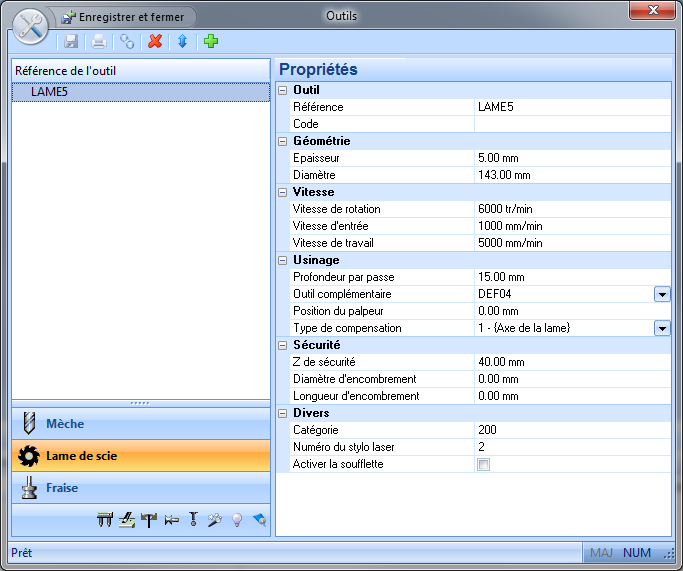
Task: Click the printer icon in toolbar
Action: pyautogui.click(x=99, y=41)
